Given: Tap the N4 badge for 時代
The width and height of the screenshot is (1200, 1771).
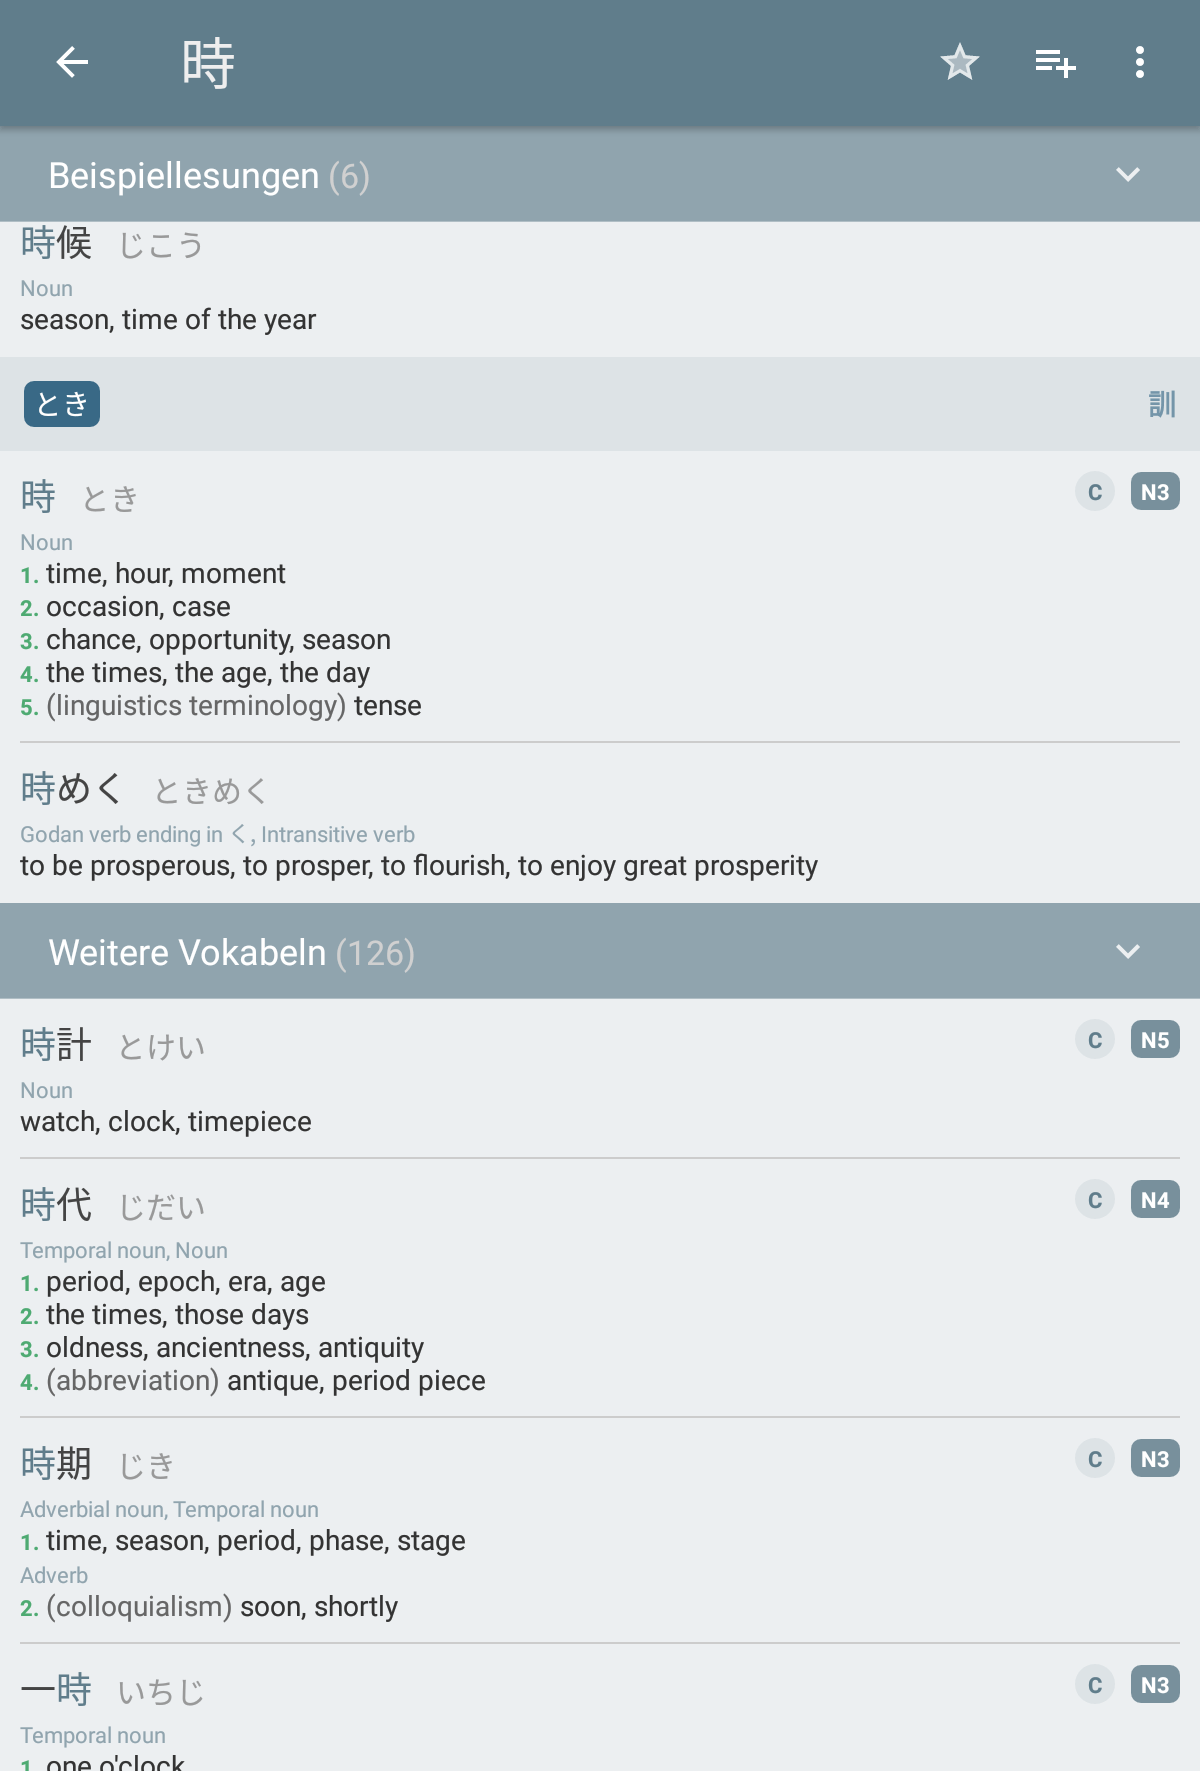Looking at the screenshot, I should click(1155, 1200).
